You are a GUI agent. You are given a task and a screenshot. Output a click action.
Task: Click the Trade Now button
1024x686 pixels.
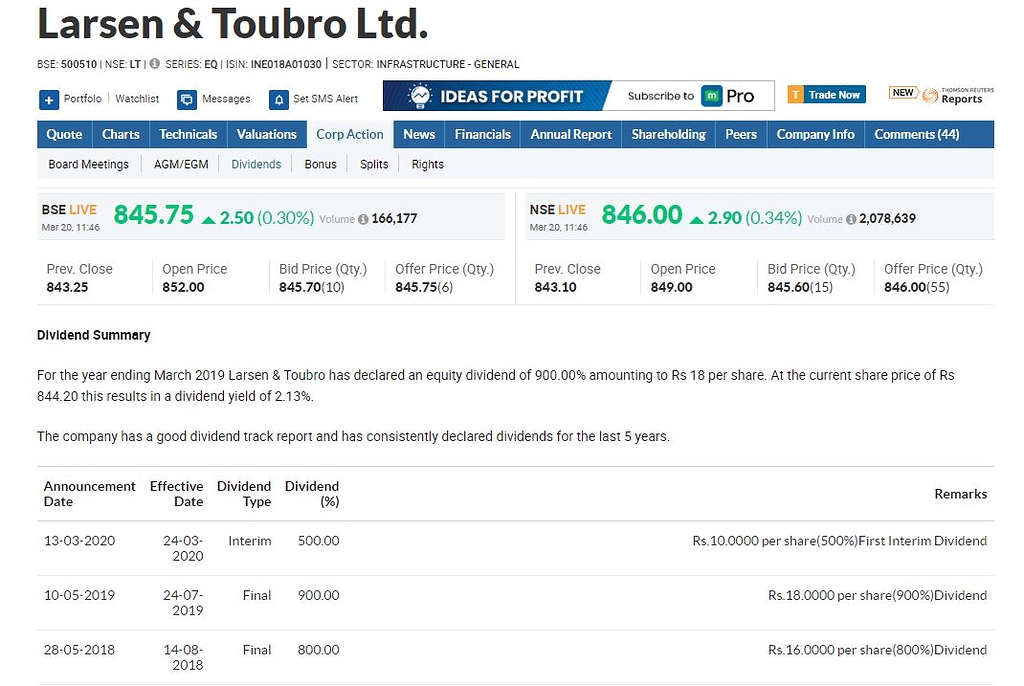(827, 94)
